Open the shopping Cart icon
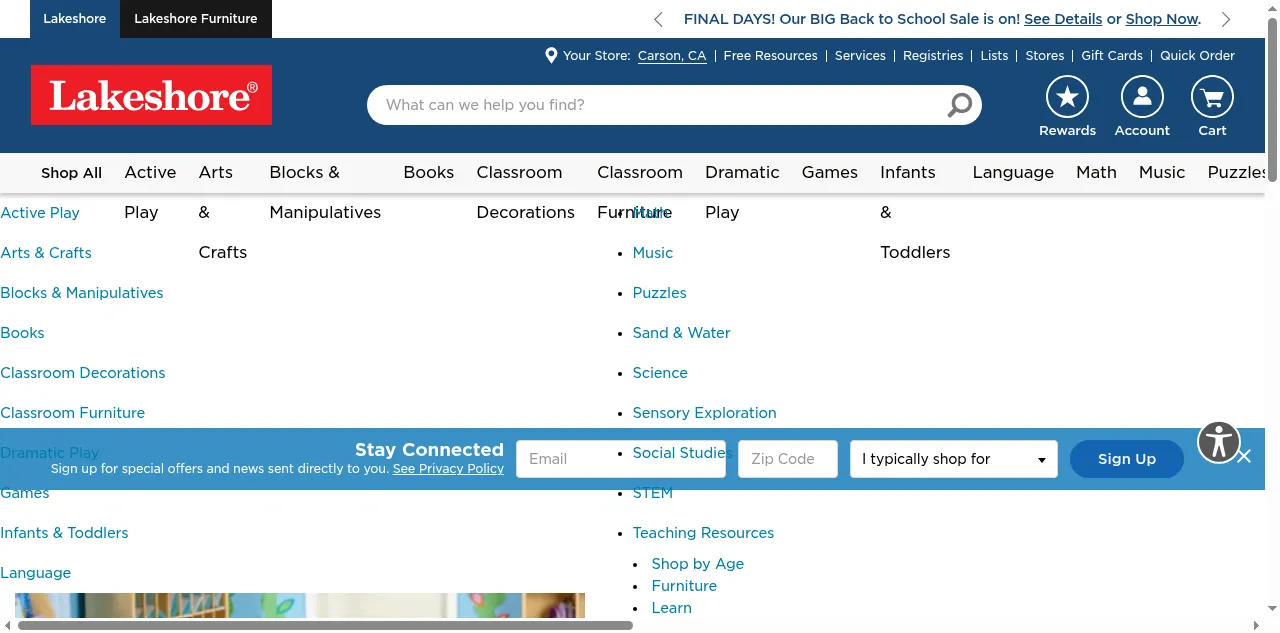Screen dimensions: 1280x633 [x=1212, y=97]
